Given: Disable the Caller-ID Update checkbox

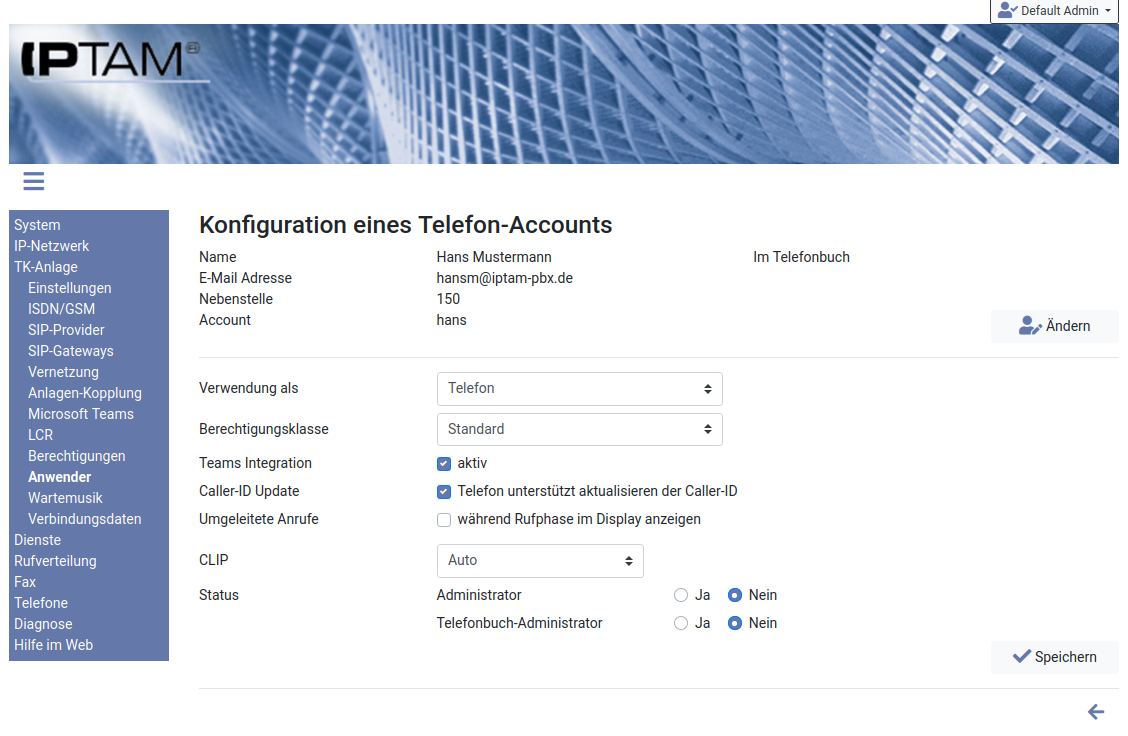Looking at the screenshot, I should [444, 492].
